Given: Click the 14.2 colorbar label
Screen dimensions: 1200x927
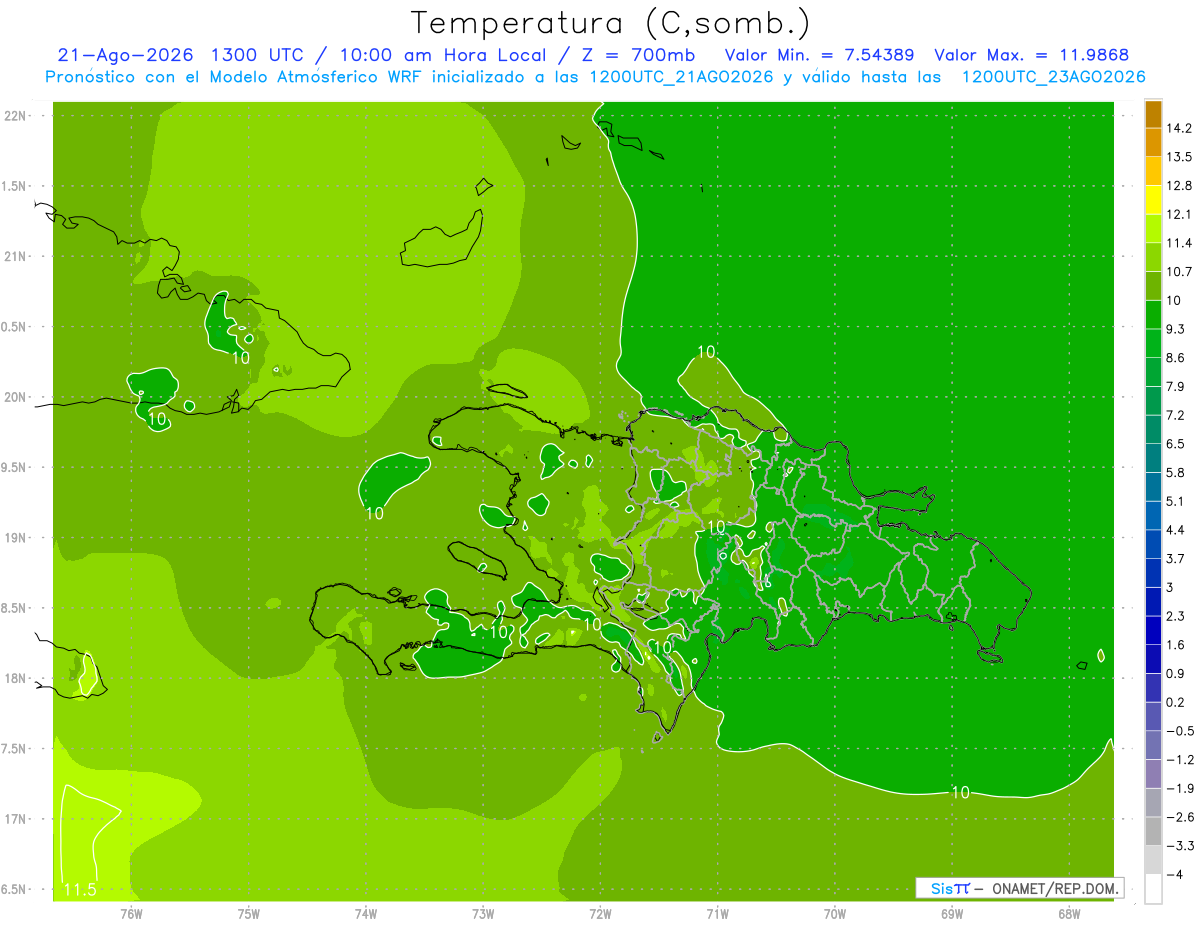Looking at the screenshot, I should pyautogui.click(x=1178, y=128).
